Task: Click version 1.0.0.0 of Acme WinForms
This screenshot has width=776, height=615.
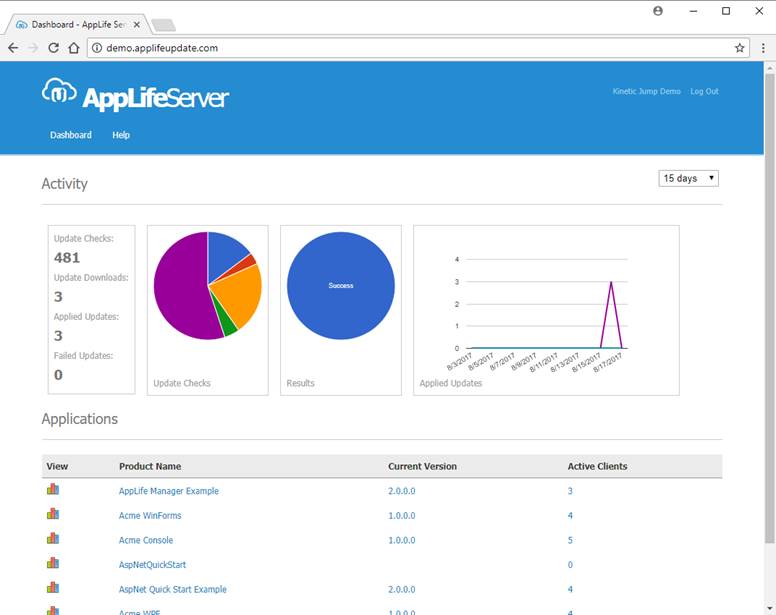Action: coord(402,516)
